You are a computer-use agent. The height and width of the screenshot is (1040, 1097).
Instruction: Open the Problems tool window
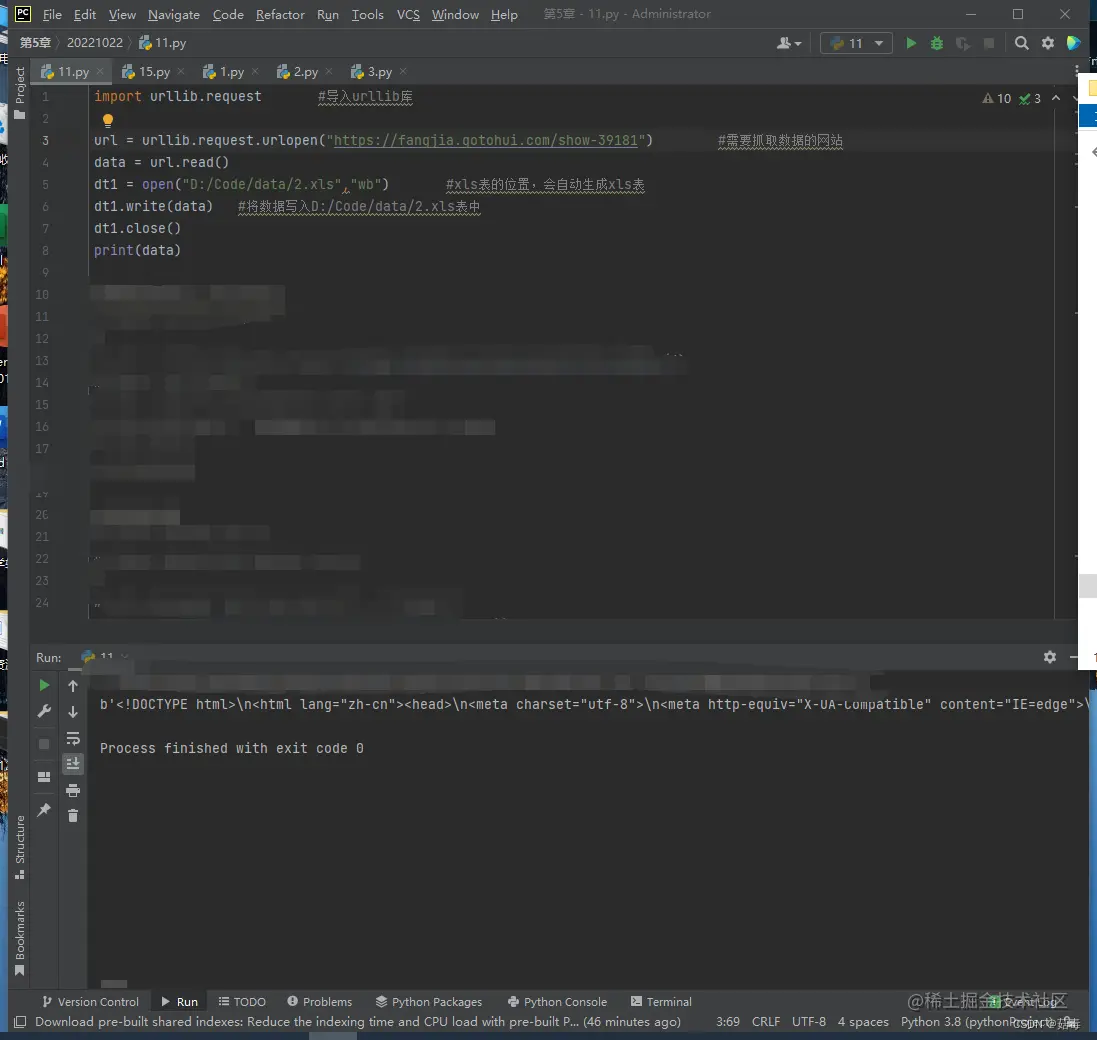[x=320, y=1002]
